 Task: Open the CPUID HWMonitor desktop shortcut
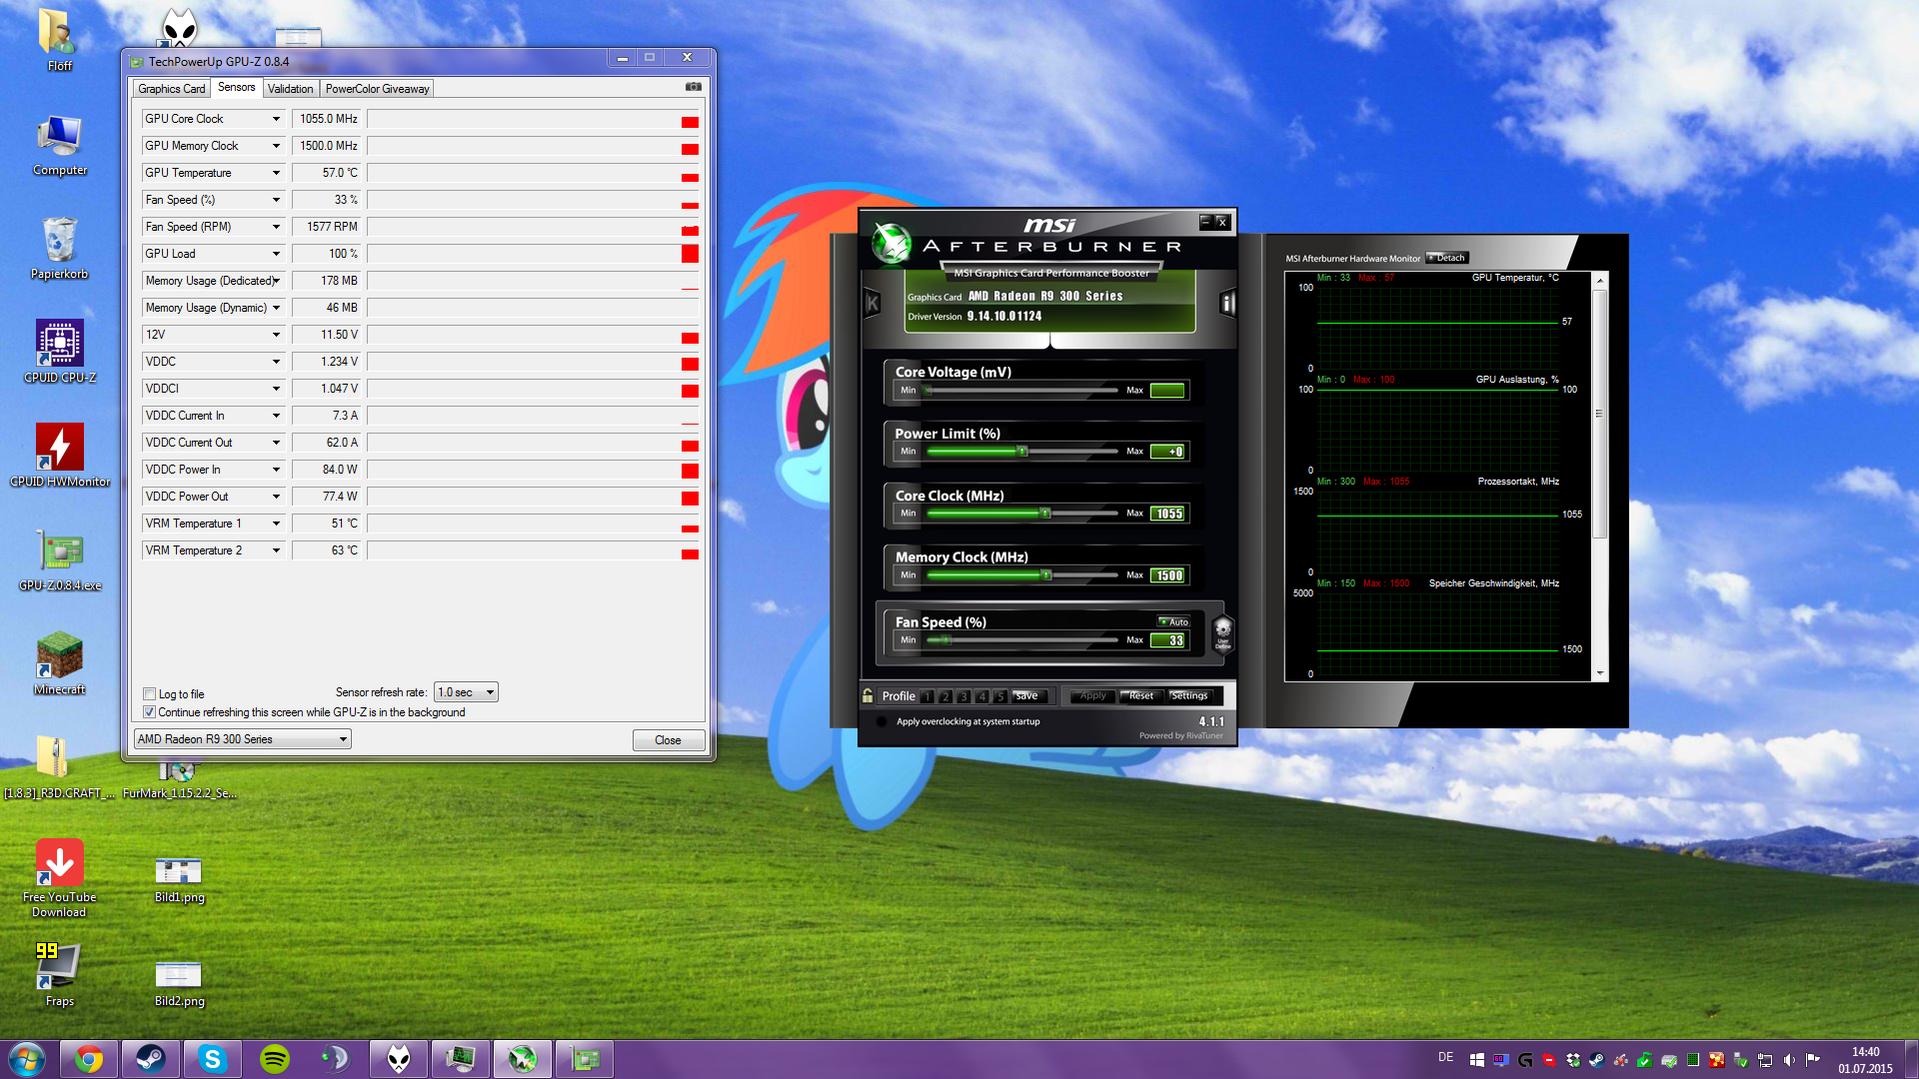coord(59,456)
